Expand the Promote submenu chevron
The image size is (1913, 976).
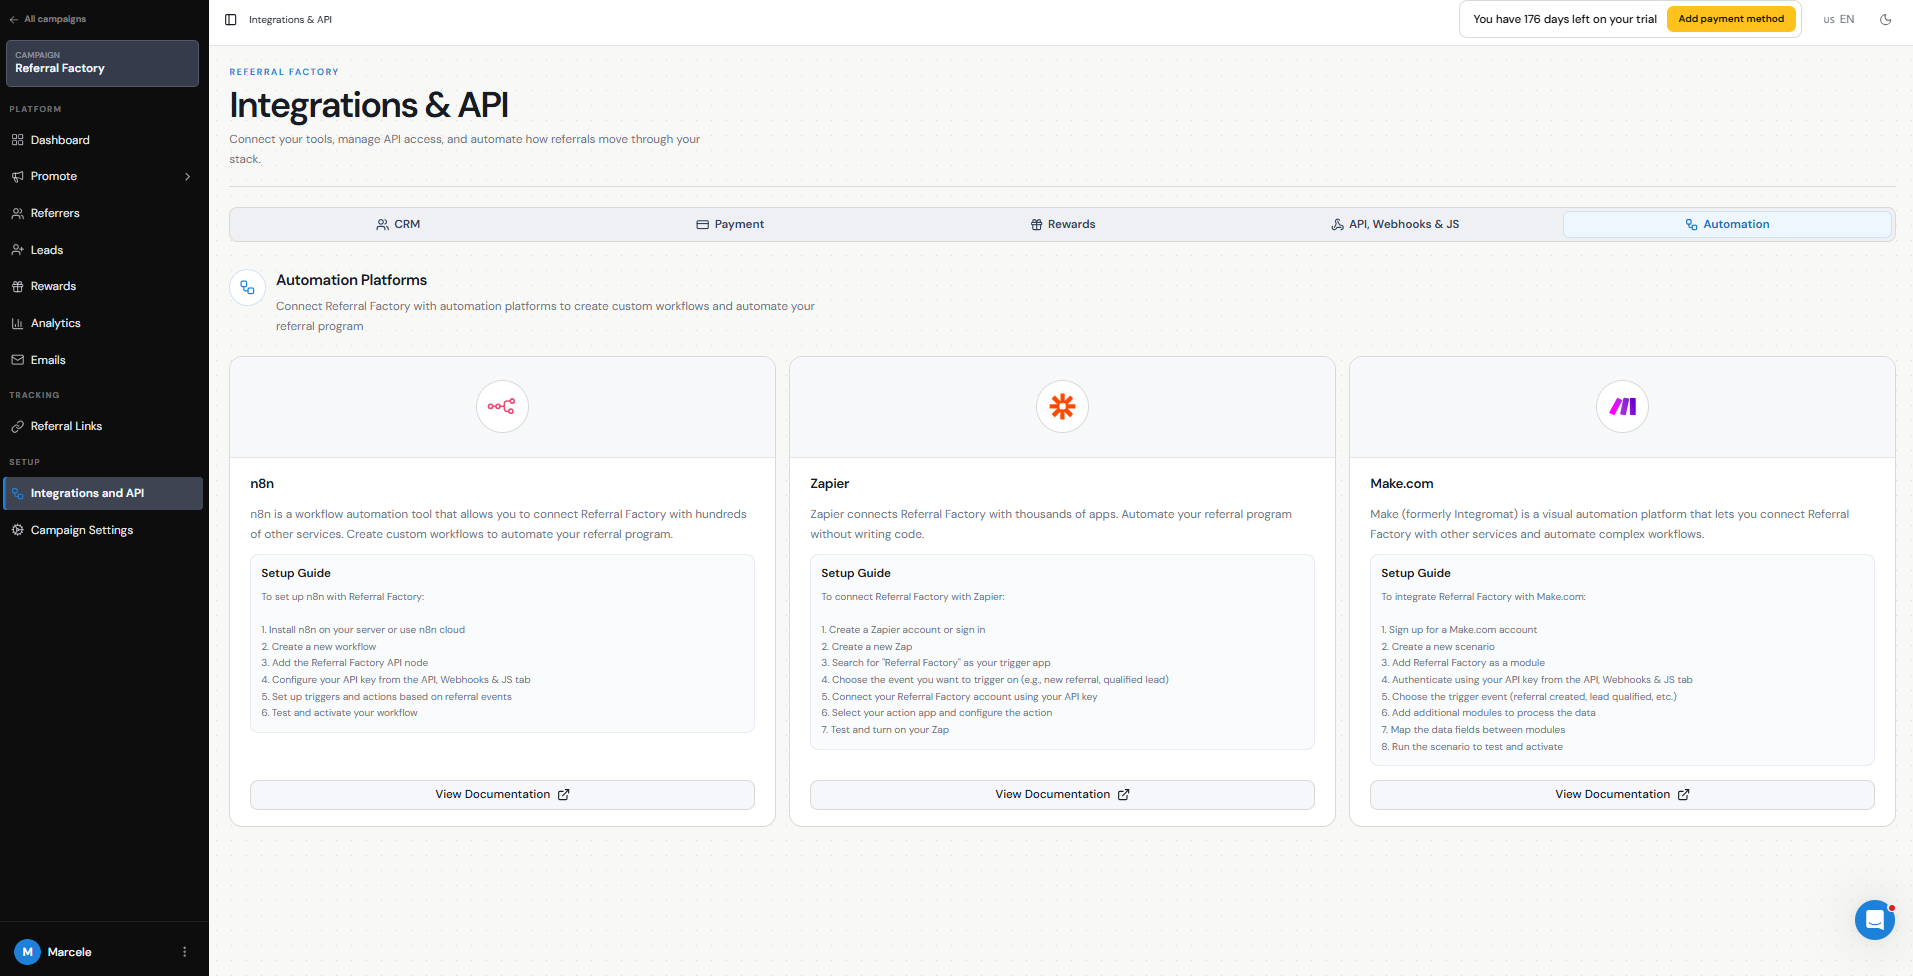(x=187, y=177)
